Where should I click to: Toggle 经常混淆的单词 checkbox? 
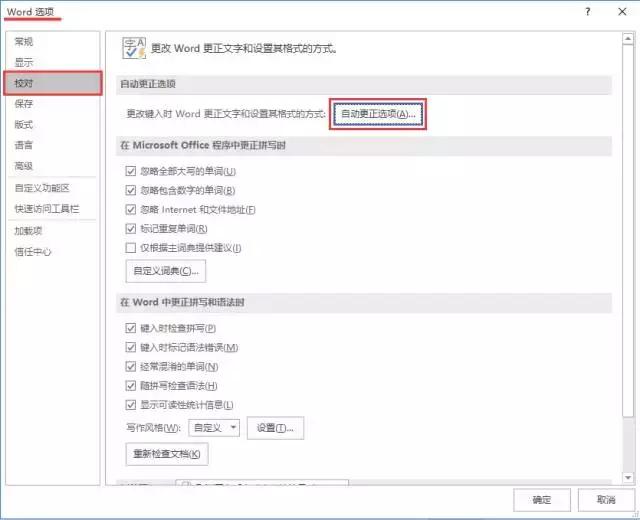pyautogui.click(x=131, y=367)
